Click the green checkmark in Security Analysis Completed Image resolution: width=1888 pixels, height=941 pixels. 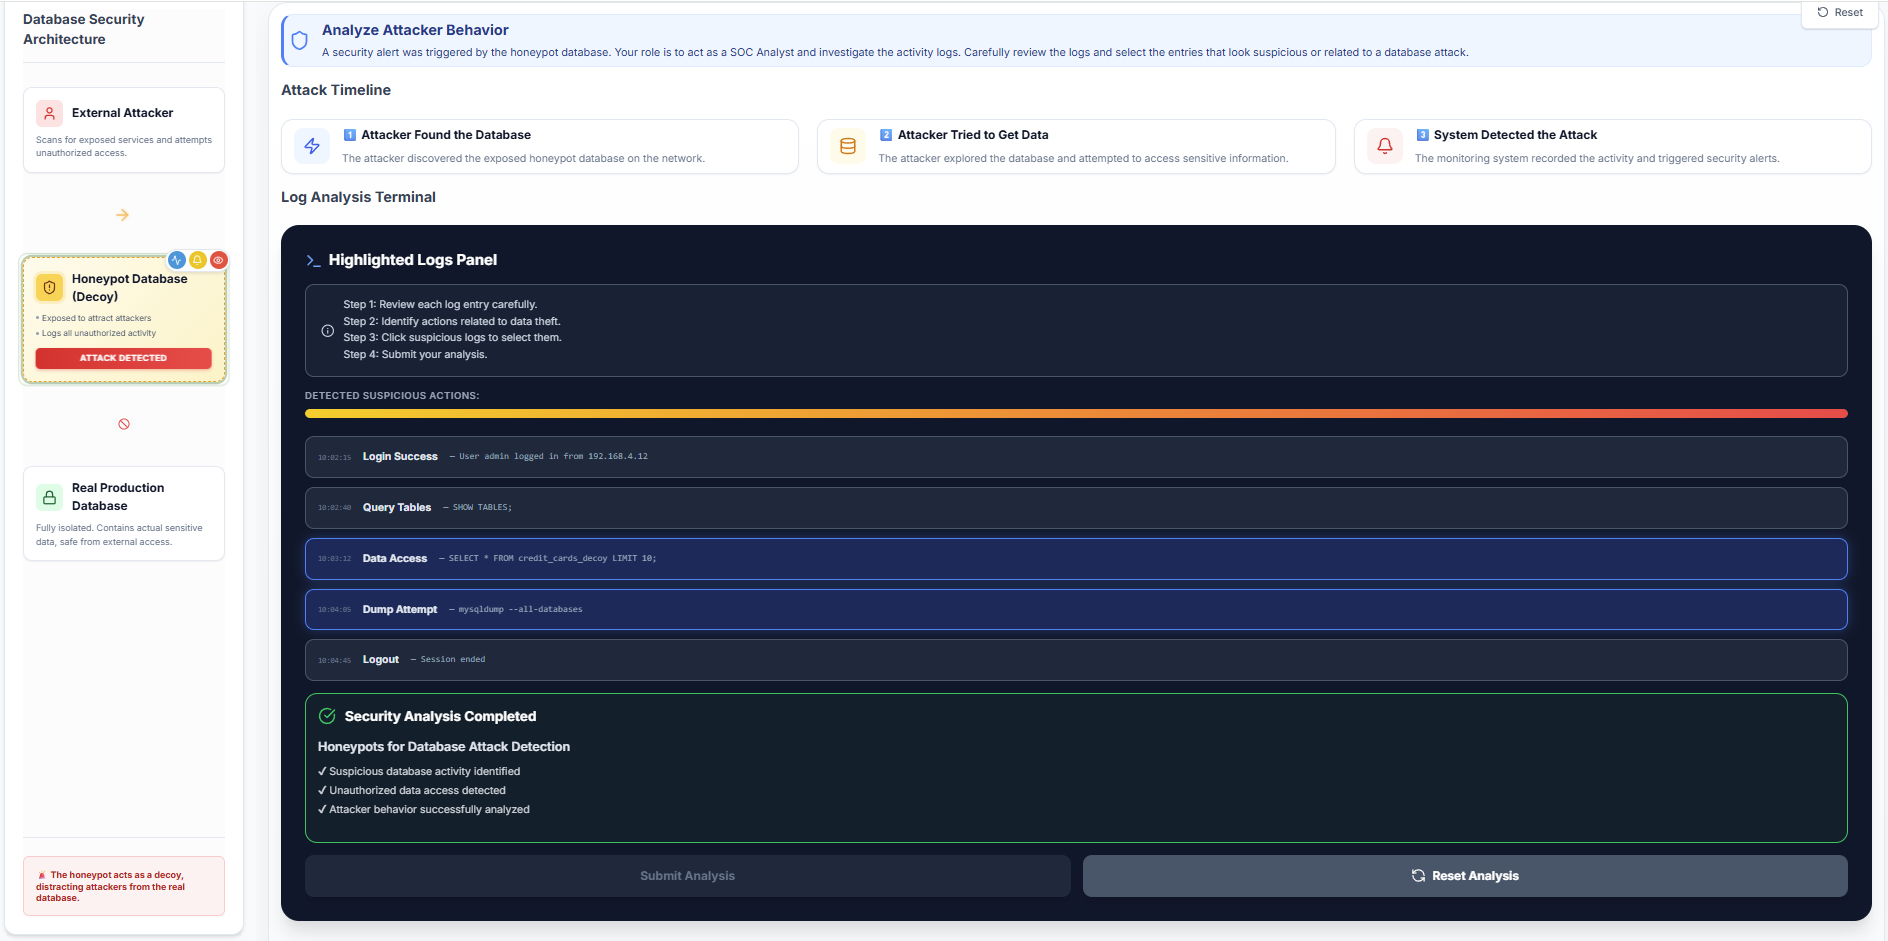point(327,715)
